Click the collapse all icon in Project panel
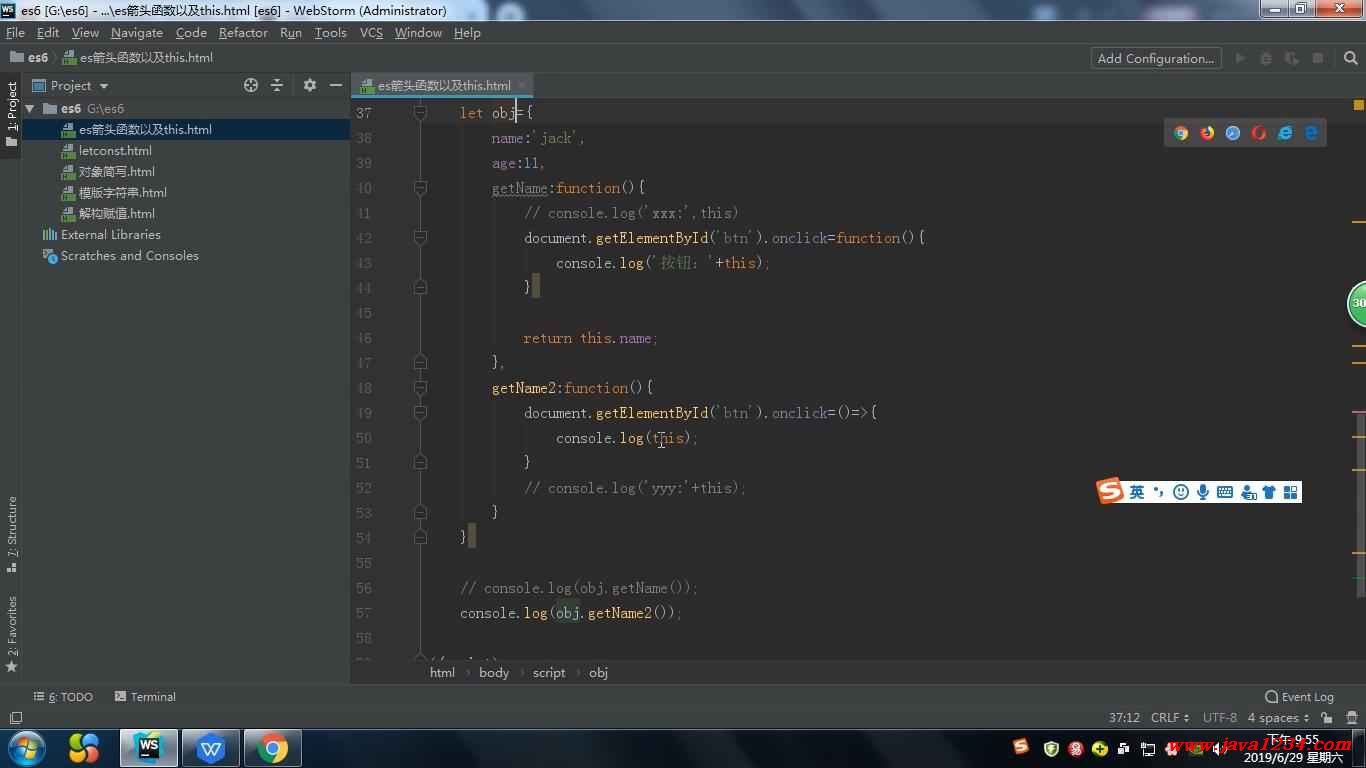Viewport: 1366px width, 768px height. 277,85
